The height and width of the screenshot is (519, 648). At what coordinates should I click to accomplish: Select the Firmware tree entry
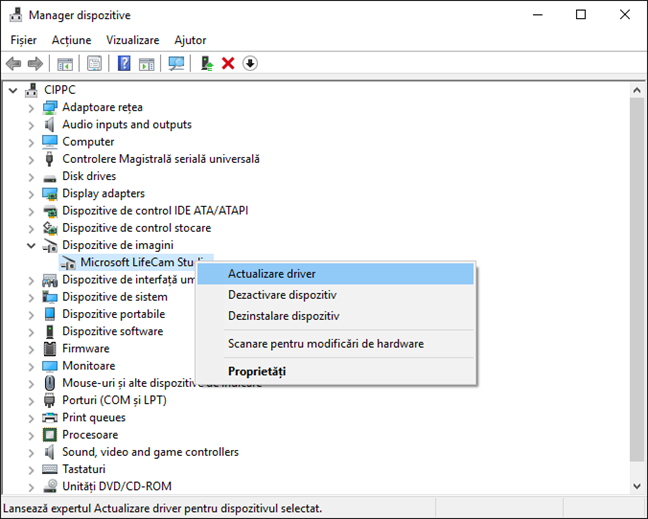point(85,348)
